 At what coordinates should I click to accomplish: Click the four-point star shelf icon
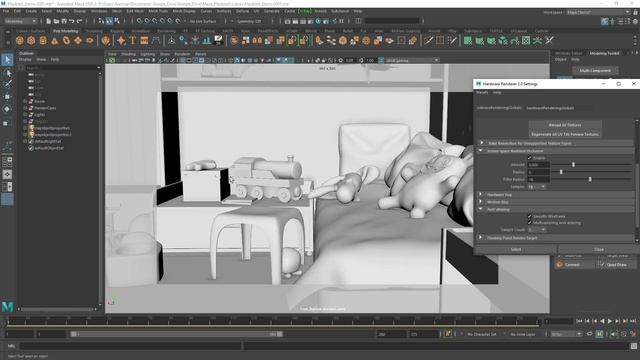tap(121, 40)
